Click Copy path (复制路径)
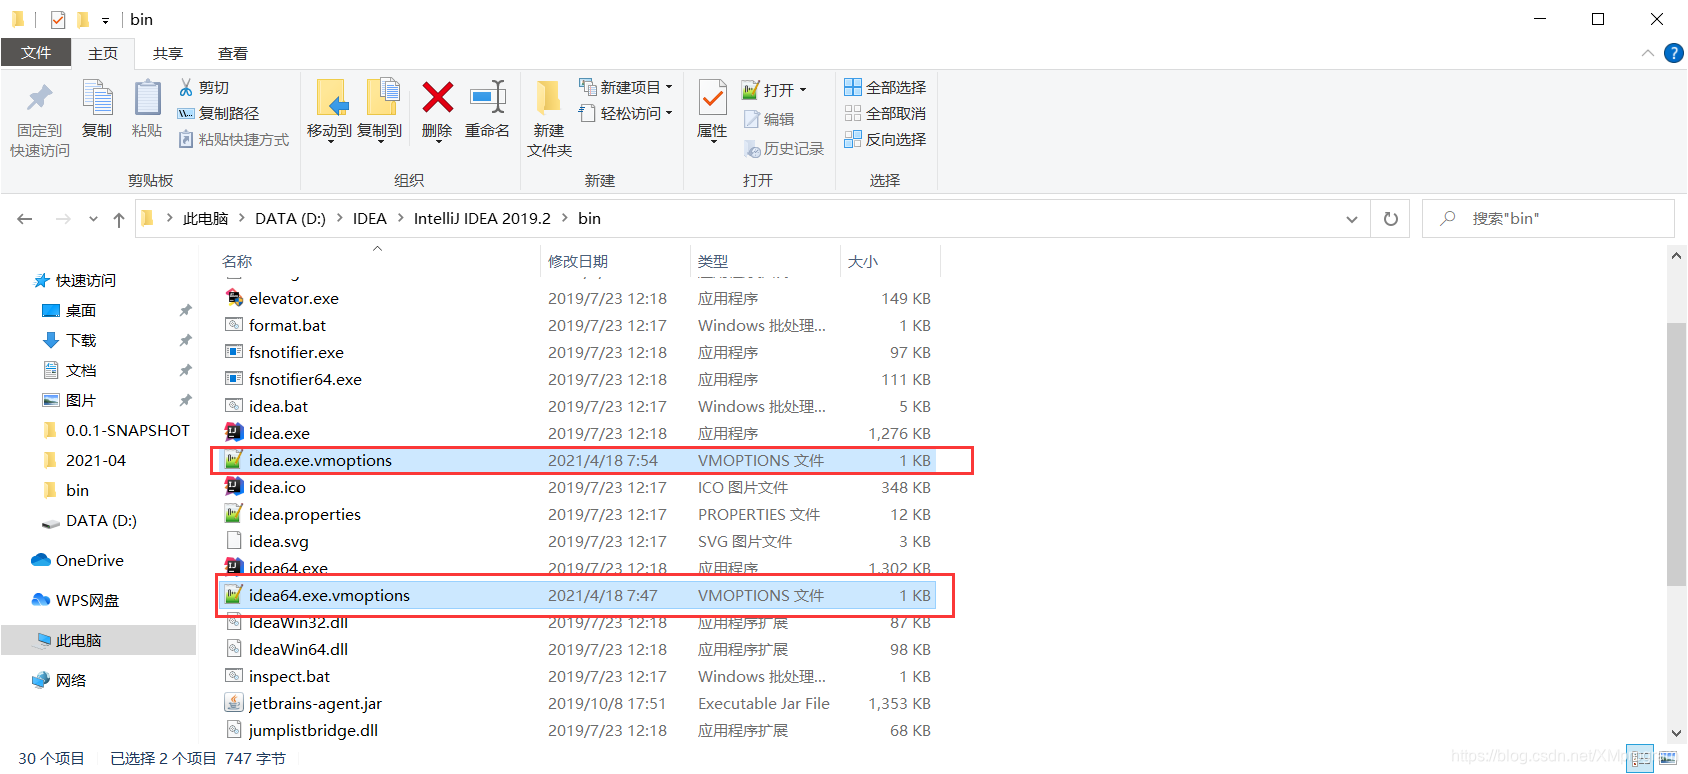Viewport: 1688px width, 774px height. (x=218, y=114)
